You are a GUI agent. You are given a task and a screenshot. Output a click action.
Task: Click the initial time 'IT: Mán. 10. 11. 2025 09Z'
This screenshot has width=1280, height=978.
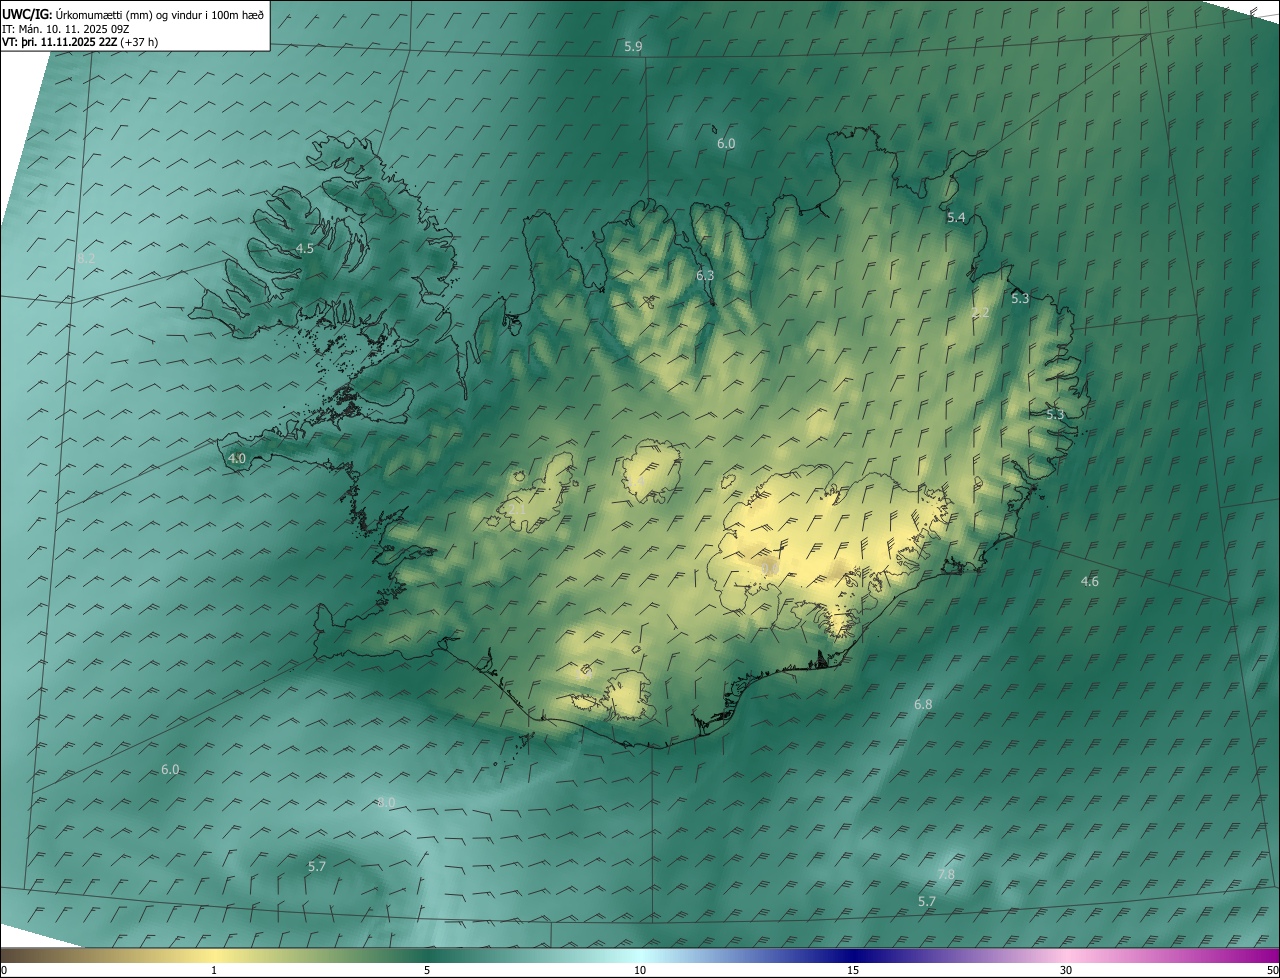(65, 28)
